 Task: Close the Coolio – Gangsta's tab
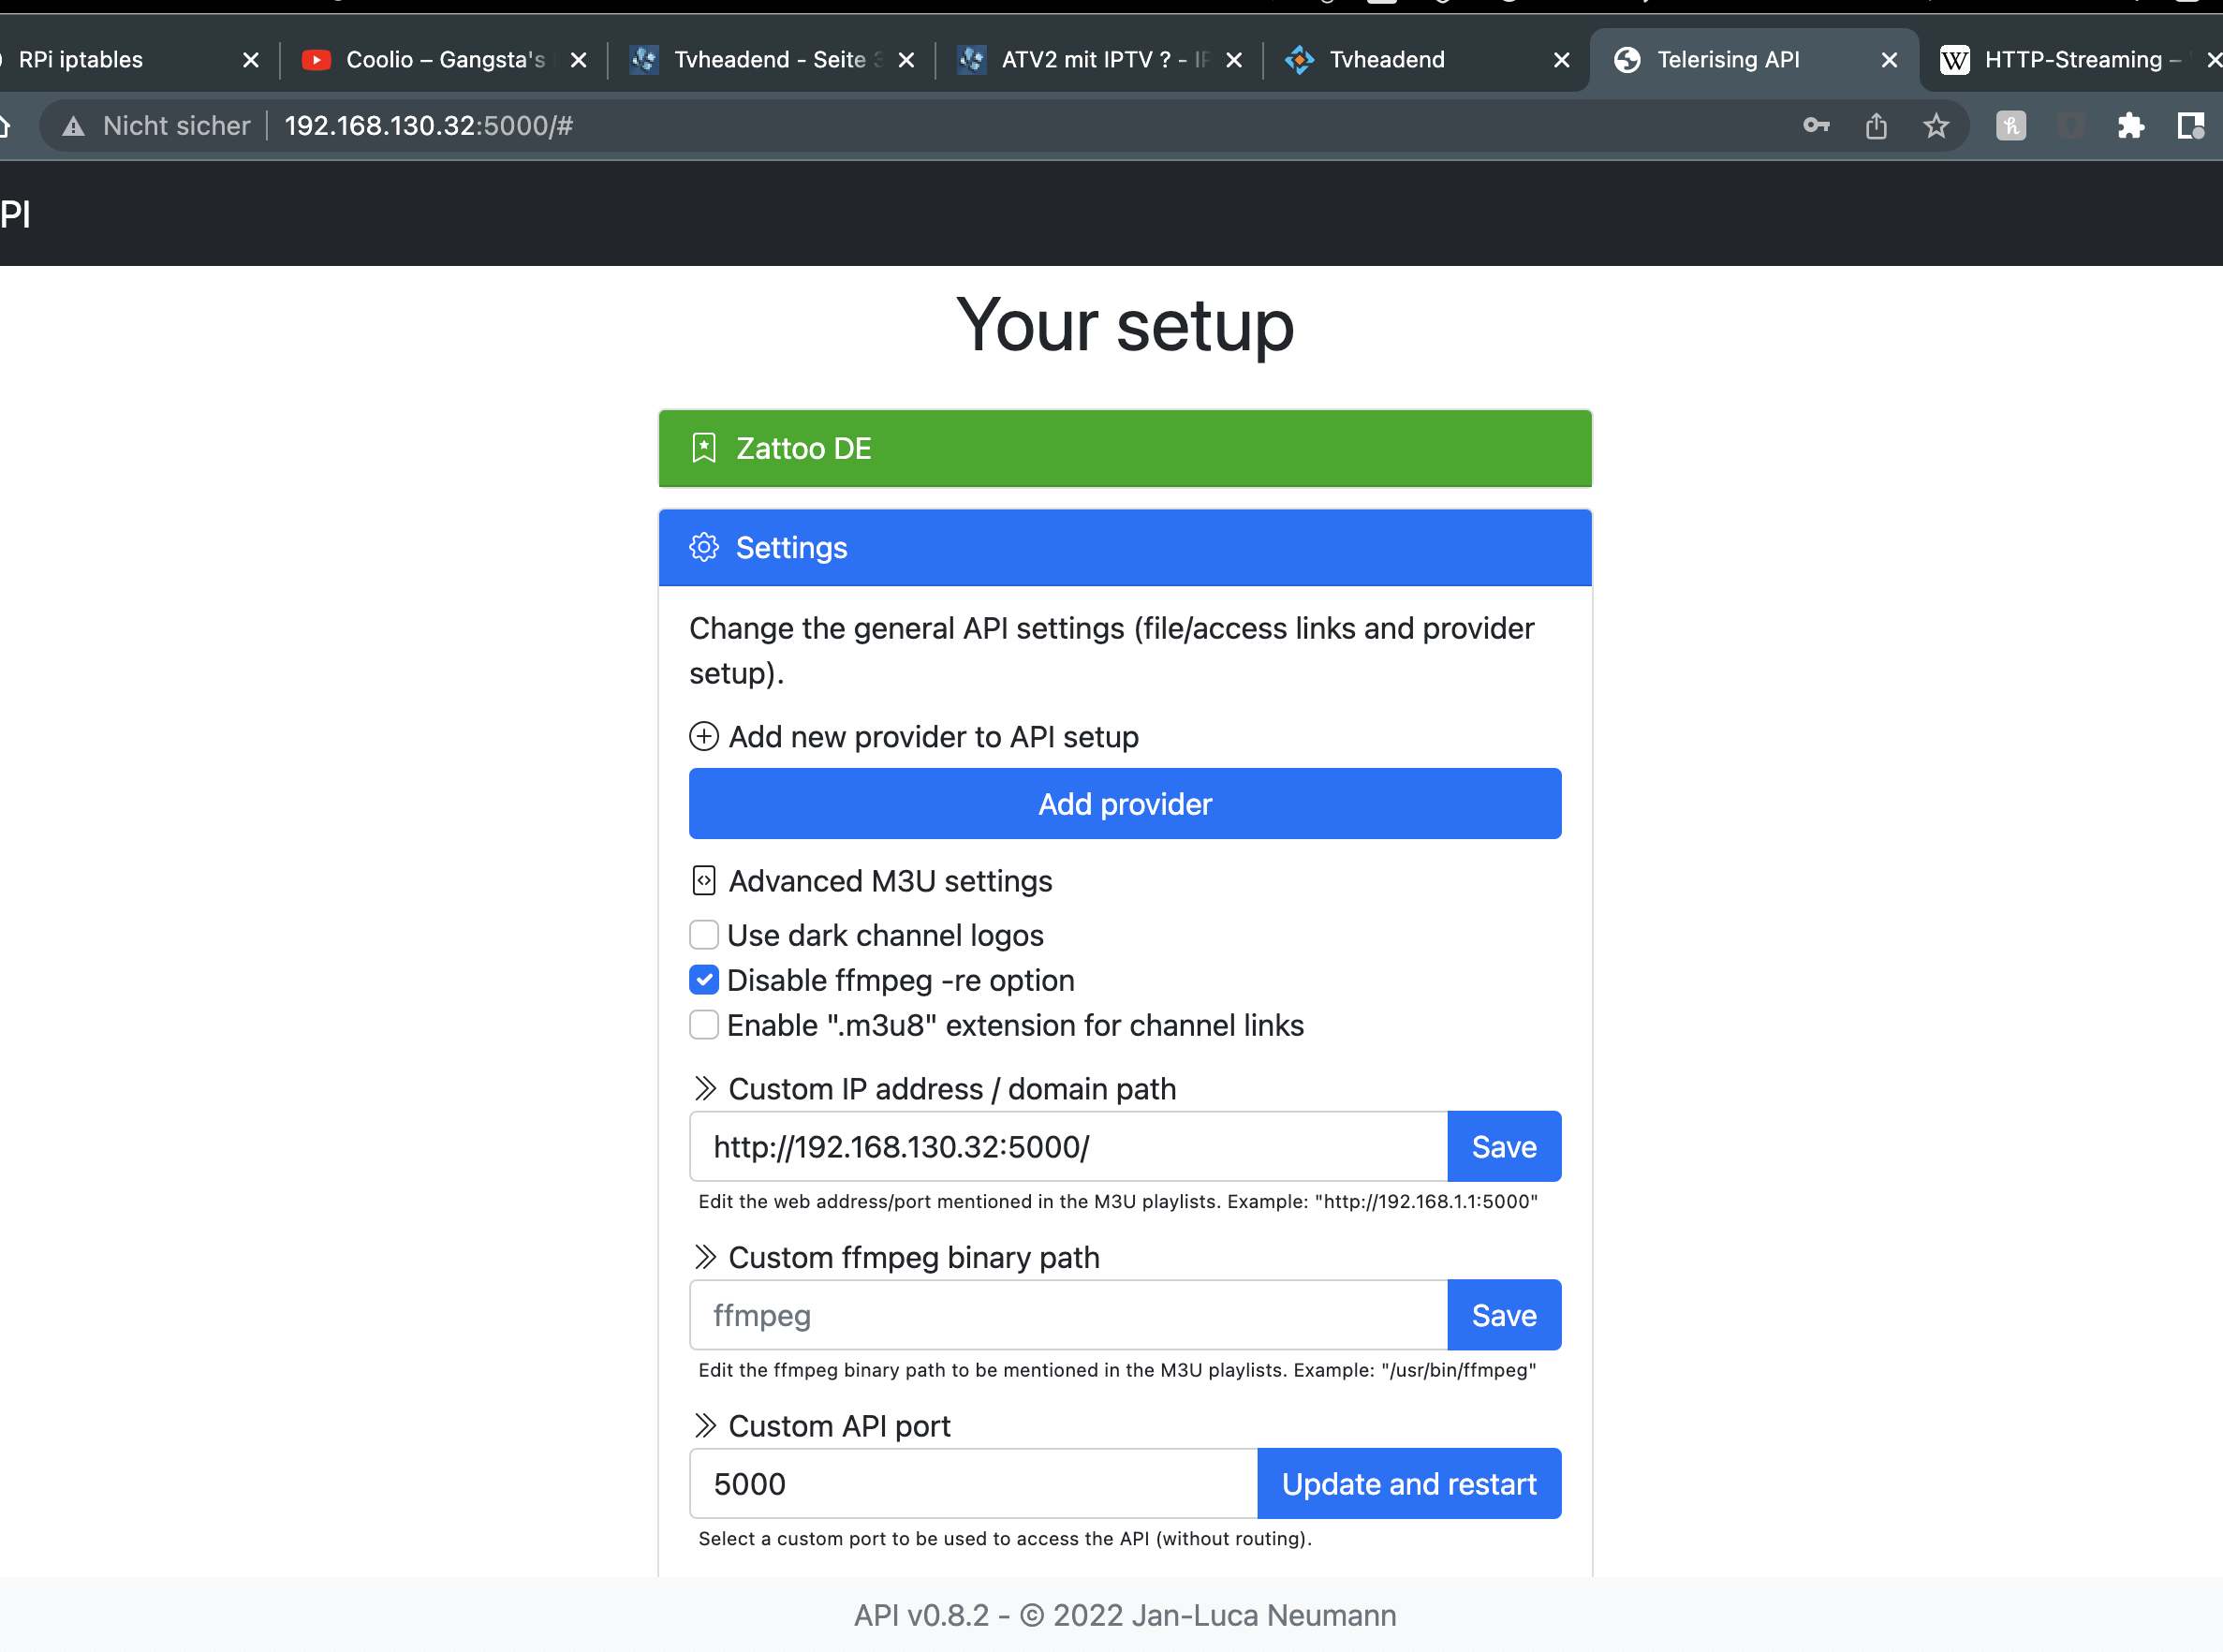pos(578,60)
